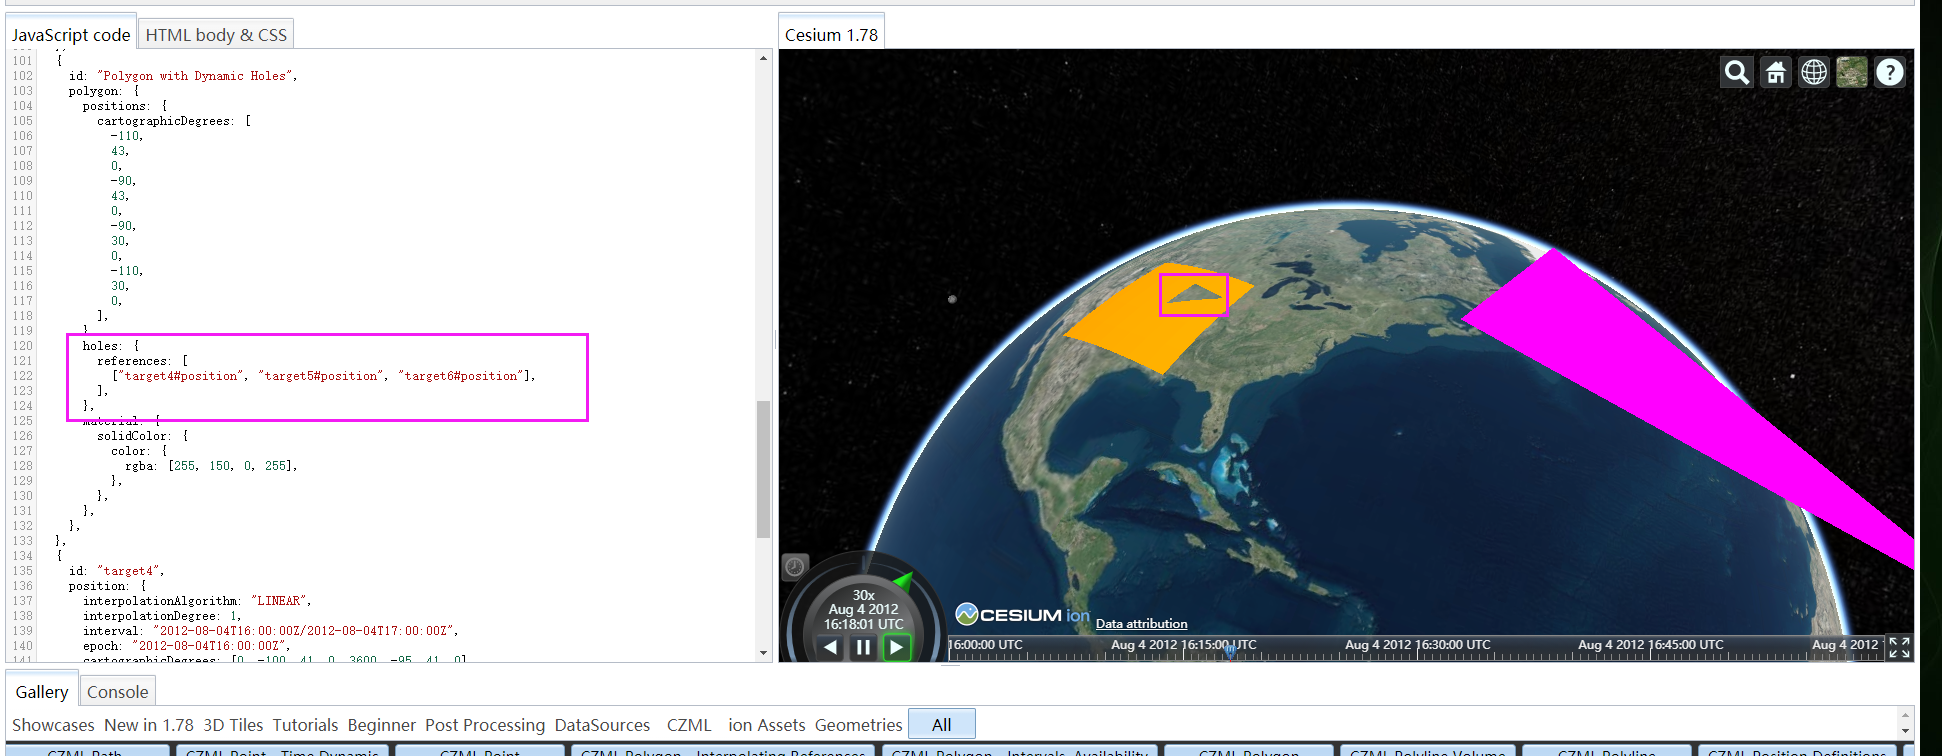
Task: Click the Cesium ion logo
Action: click(x=1022, y=614)
